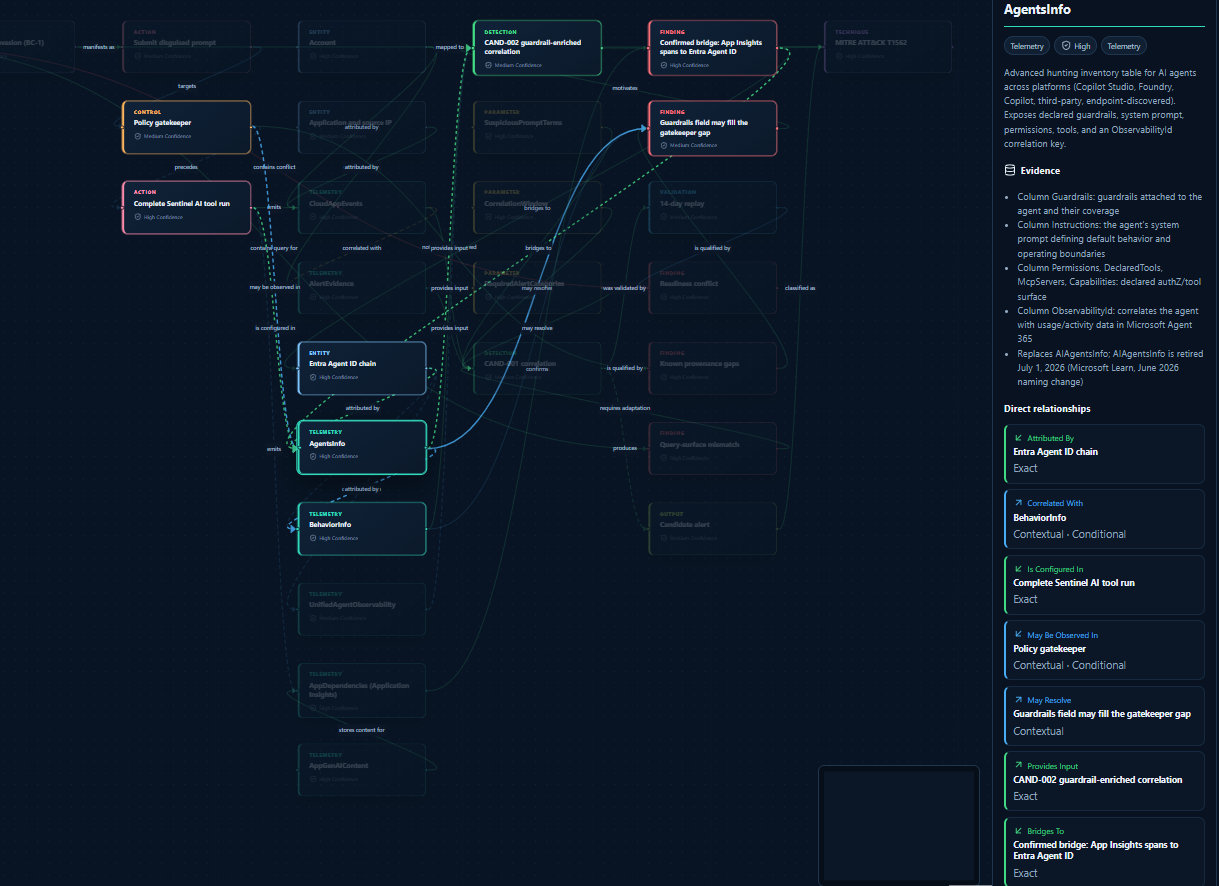The image size is (1219, 886).
Task: Click arrow icon next to May Resolve panel label
Action: 1018,701
